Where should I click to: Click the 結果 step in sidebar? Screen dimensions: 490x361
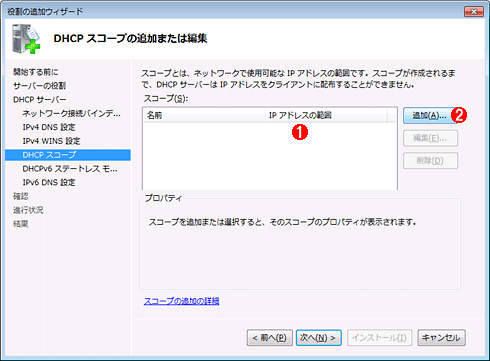21,224
